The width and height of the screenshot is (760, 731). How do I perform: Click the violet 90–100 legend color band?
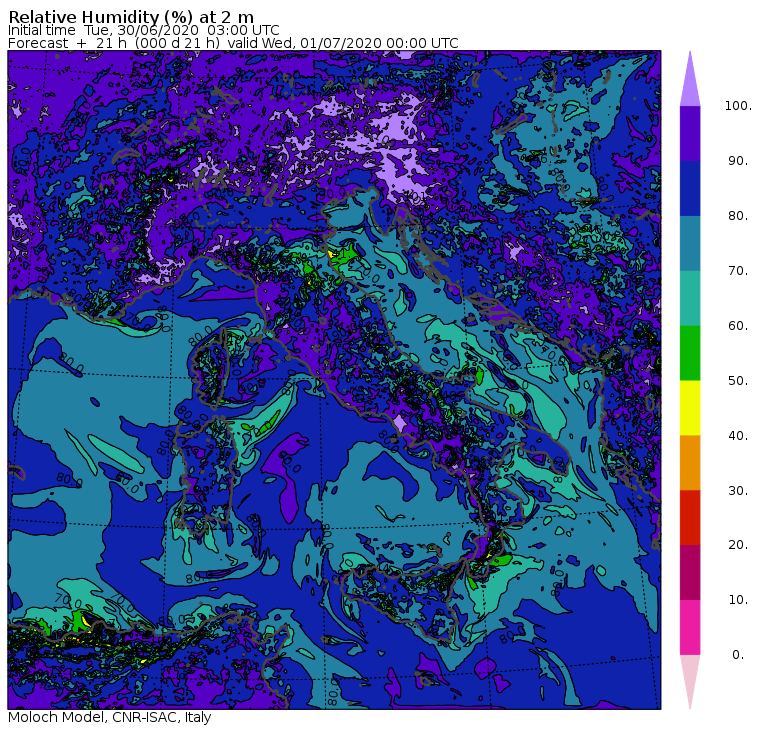690,133
